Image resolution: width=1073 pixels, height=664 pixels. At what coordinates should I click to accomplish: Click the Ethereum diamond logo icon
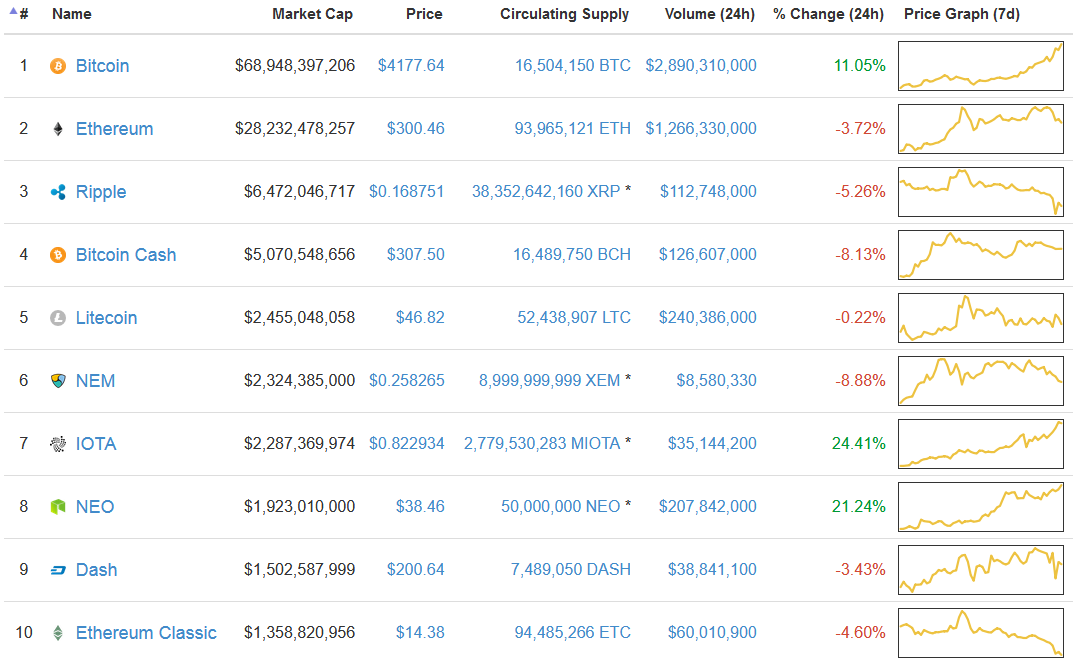click(58, 129)
